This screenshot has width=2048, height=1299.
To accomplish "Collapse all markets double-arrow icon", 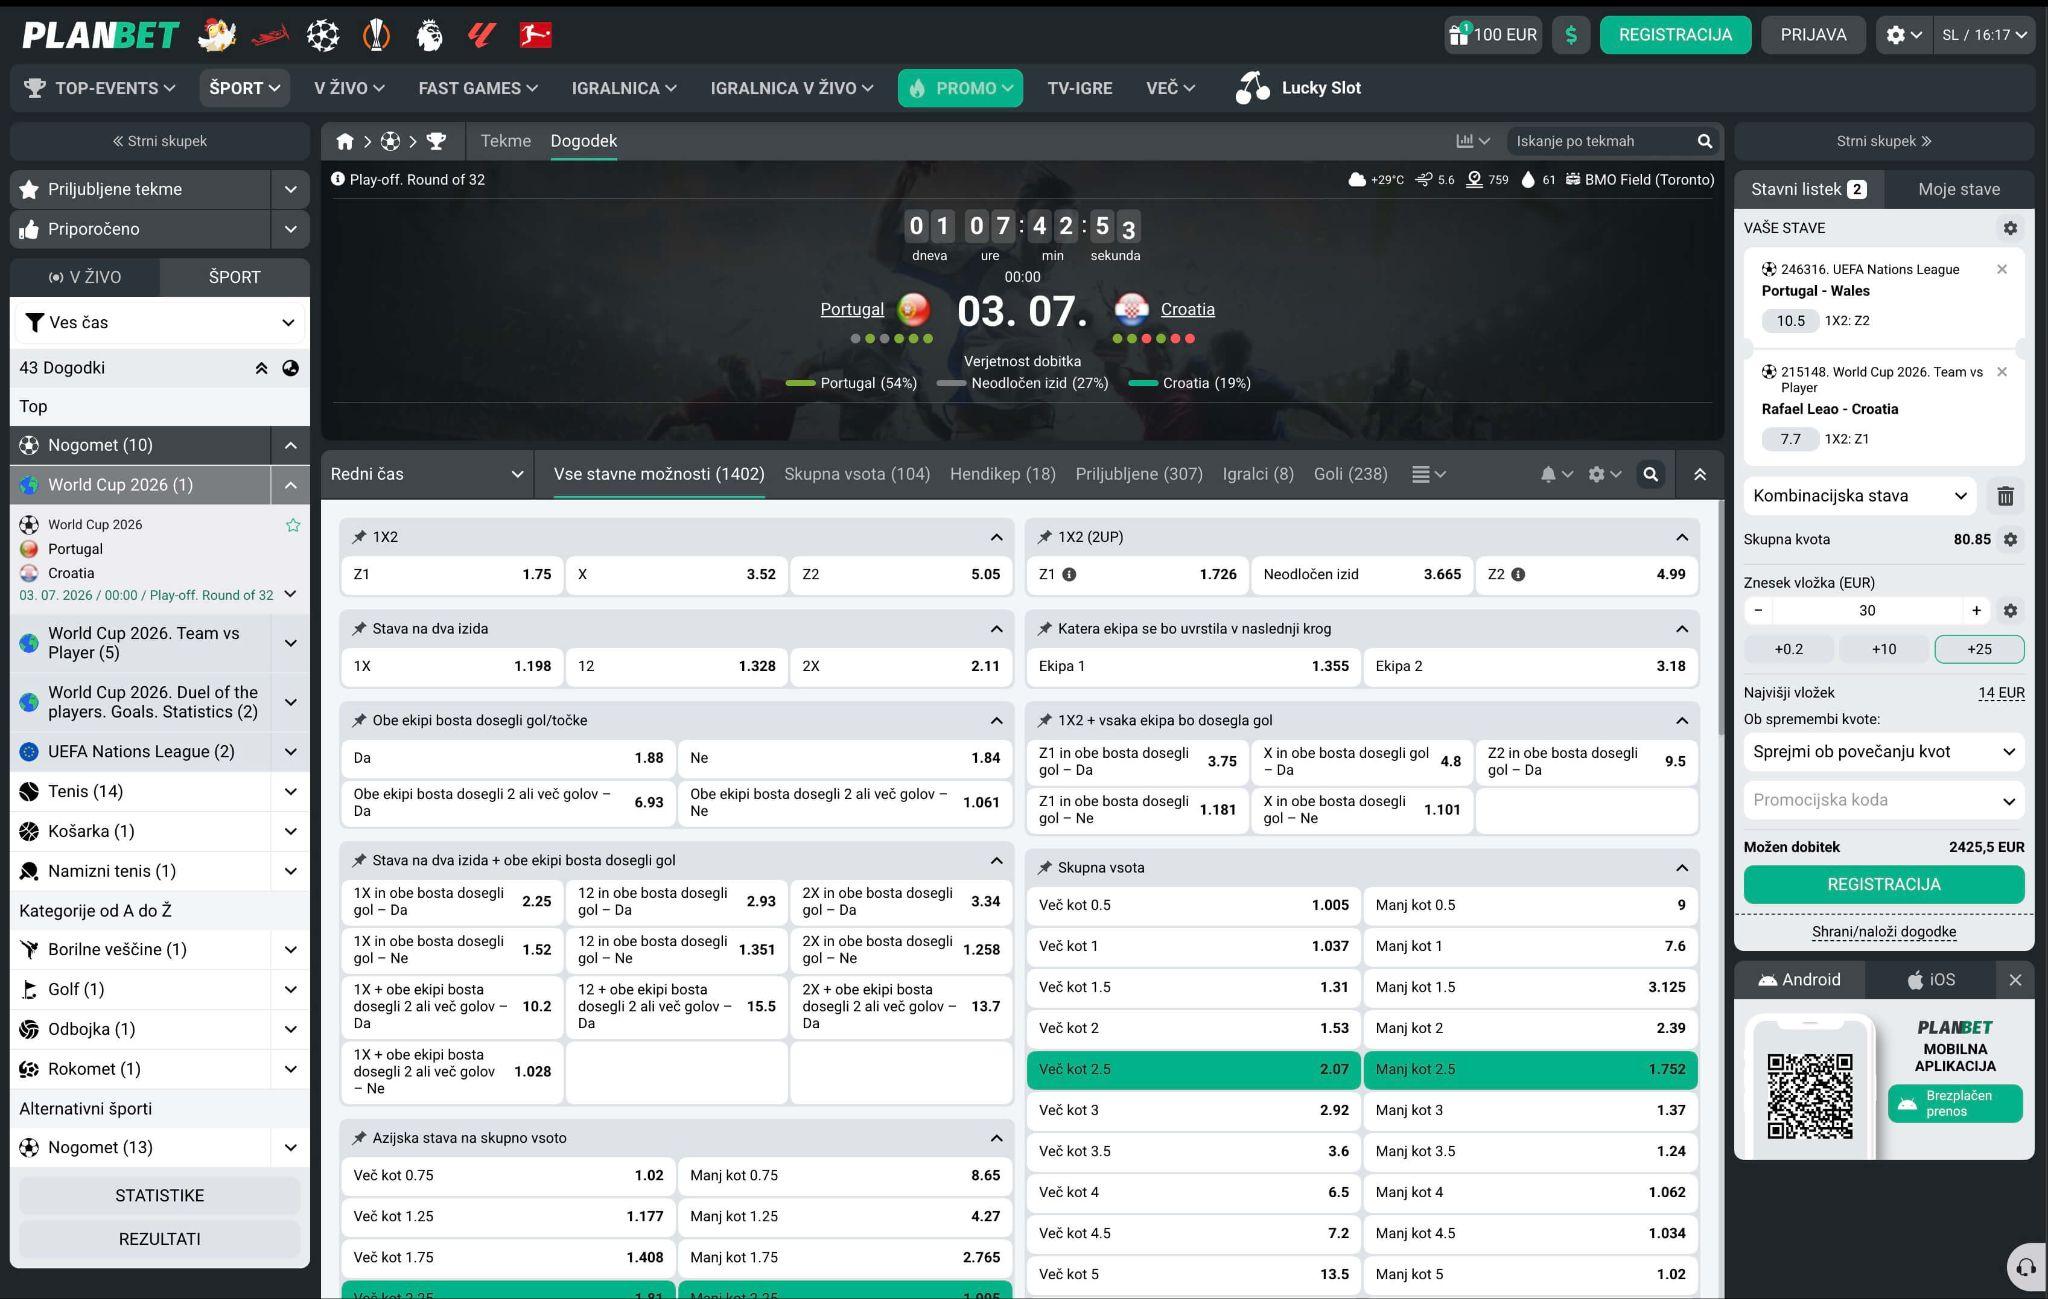I will point(1700,475).
